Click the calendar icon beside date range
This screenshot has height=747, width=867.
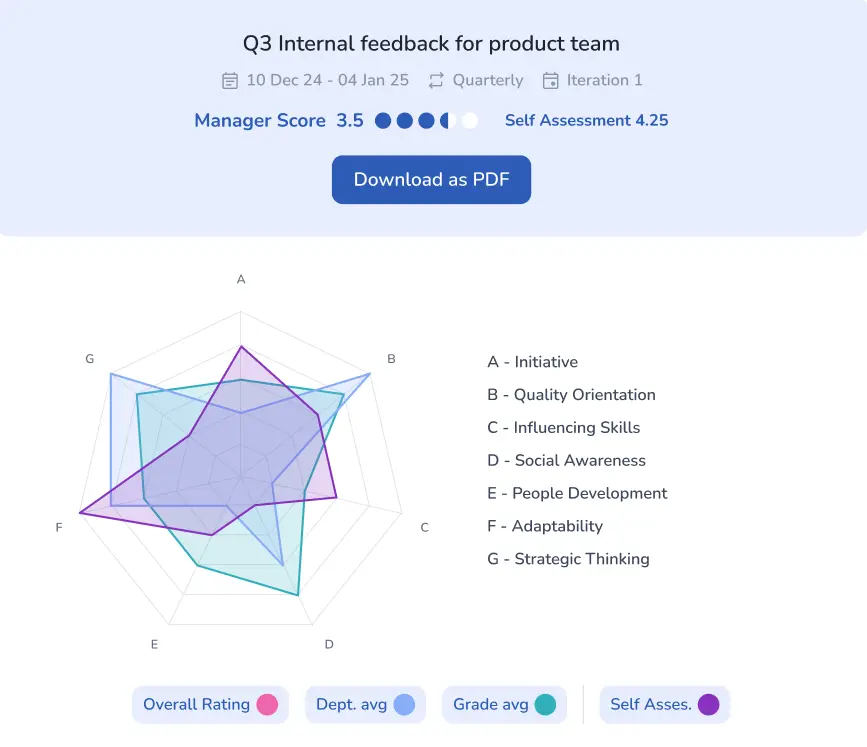pos(230,81)
